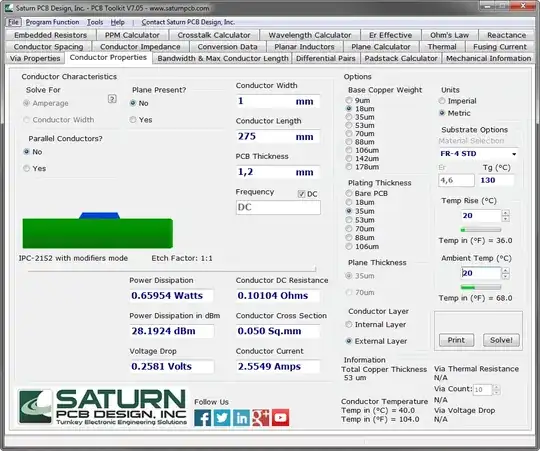Select 35um base copper weight
This screenshot has height=451, width=540.
(349, 117)
